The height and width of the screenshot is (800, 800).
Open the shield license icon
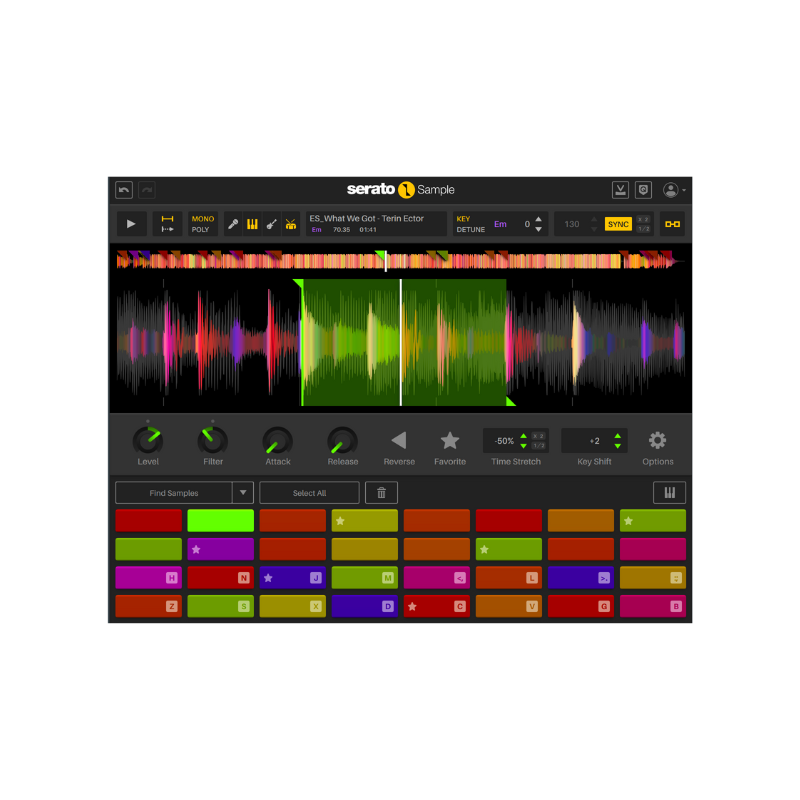click(643, 190)
